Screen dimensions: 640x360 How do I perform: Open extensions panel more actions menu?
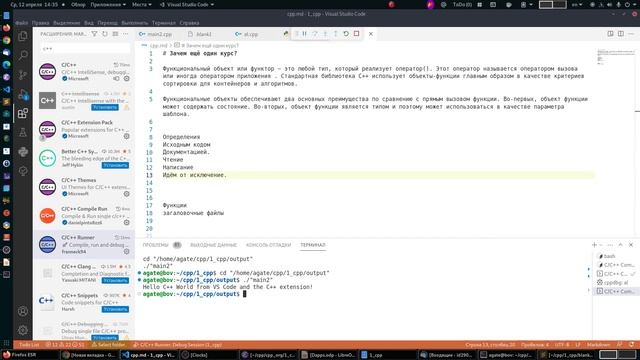click(x=126, y=34)
